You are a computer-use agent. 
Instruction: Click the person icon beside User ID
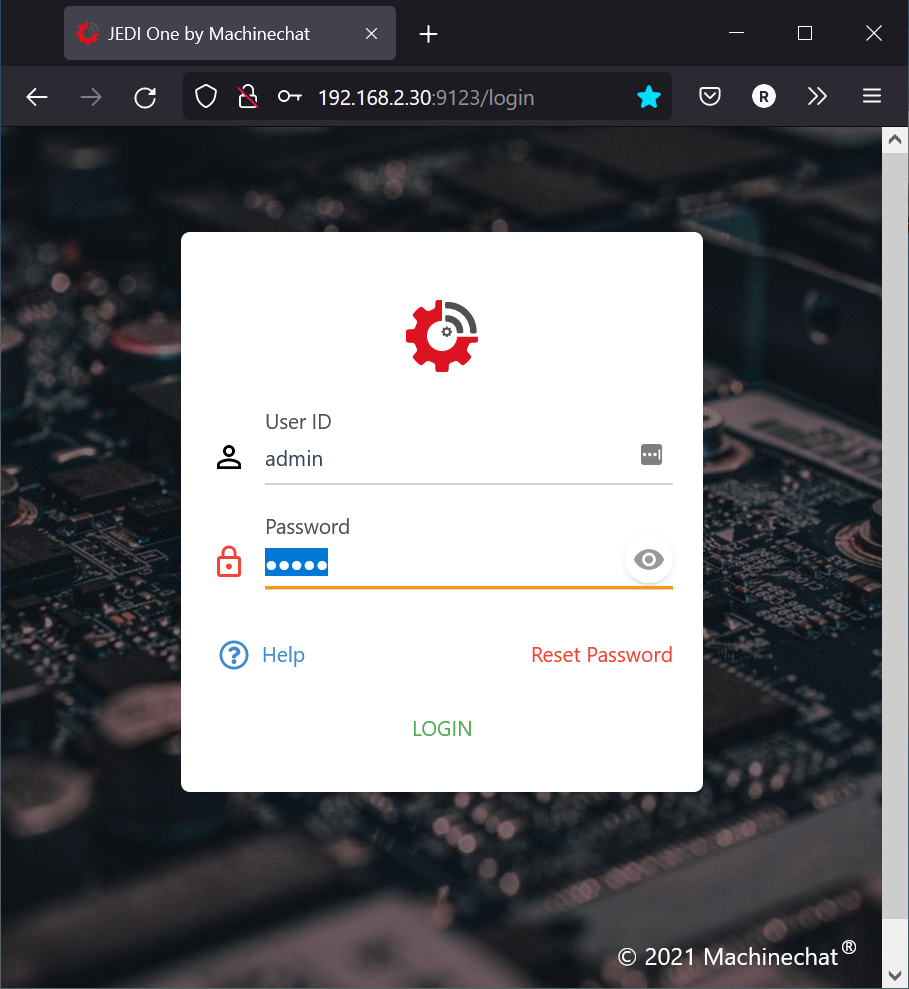click(x=229, y=458)
